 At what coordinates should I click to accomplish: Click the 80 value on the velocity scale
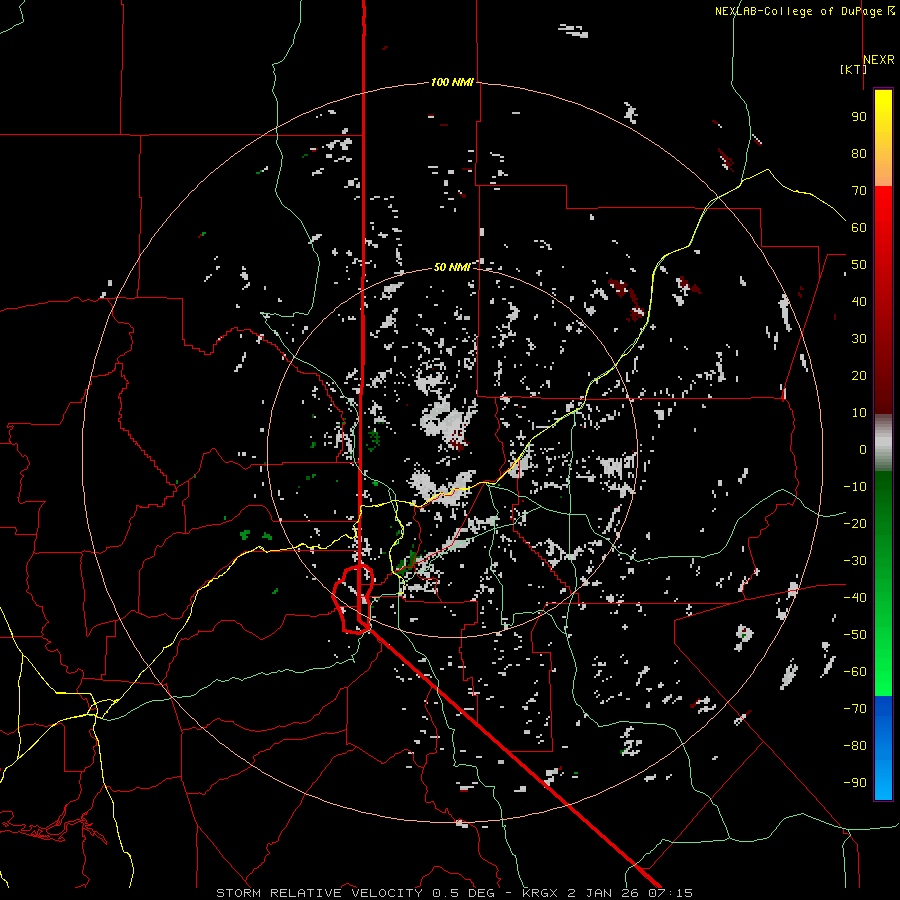point(859,153)
